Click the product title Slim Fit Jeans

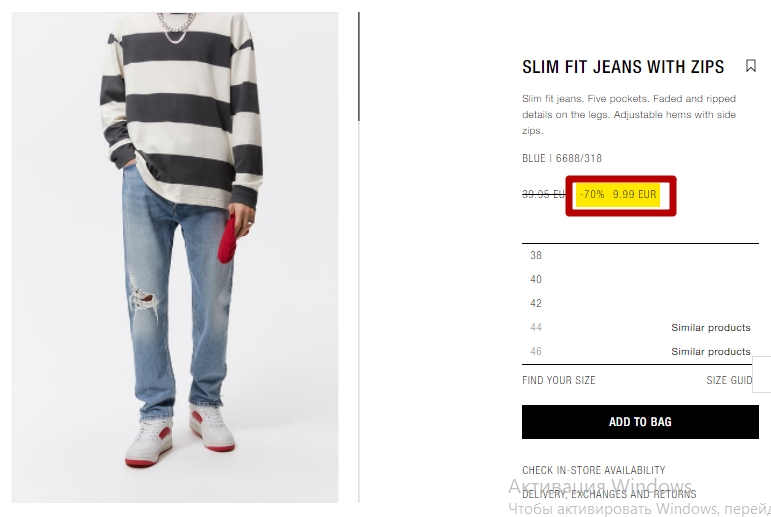point(623,67)
